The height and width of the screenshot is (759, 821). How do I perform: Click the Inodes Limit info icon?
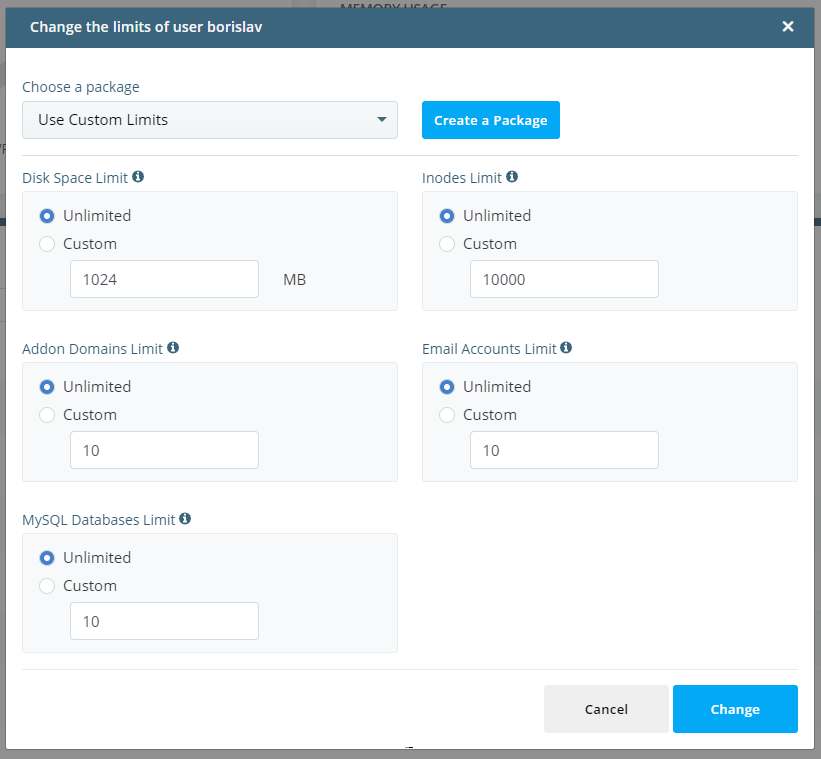[512, 177]
